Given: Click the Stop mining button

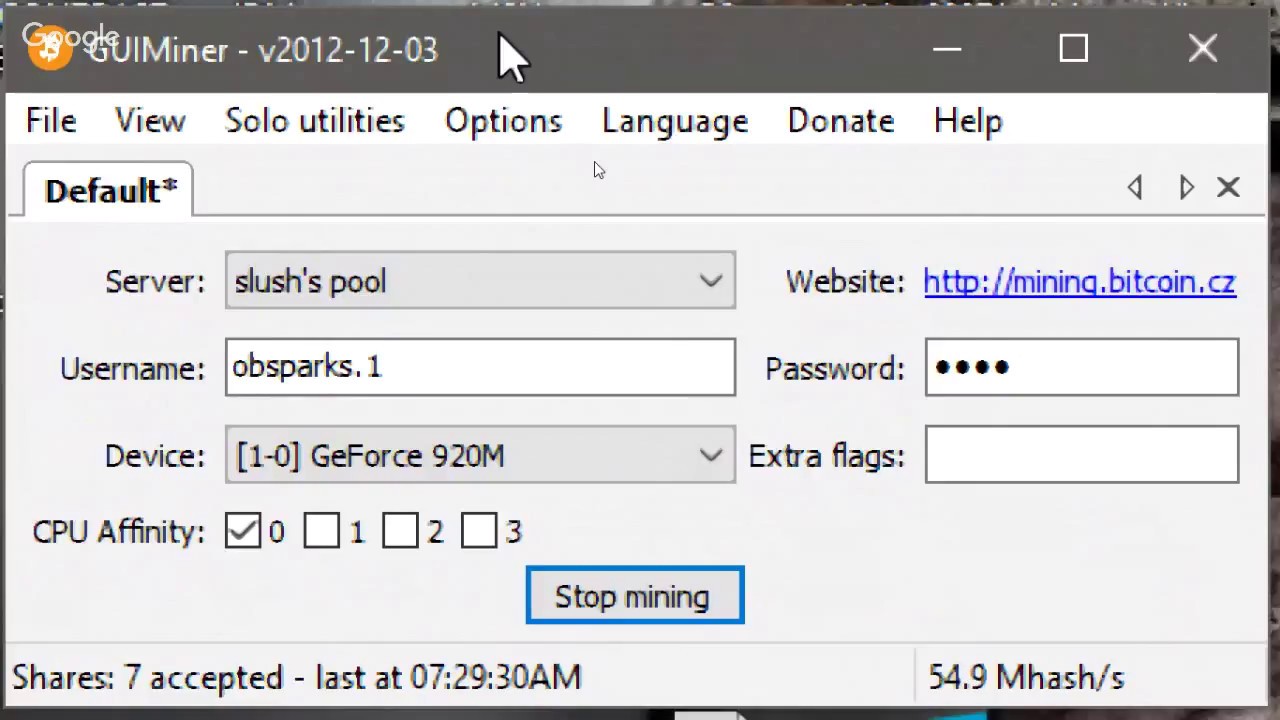Looking at the screenshot, I should click(x=635, y=596).
